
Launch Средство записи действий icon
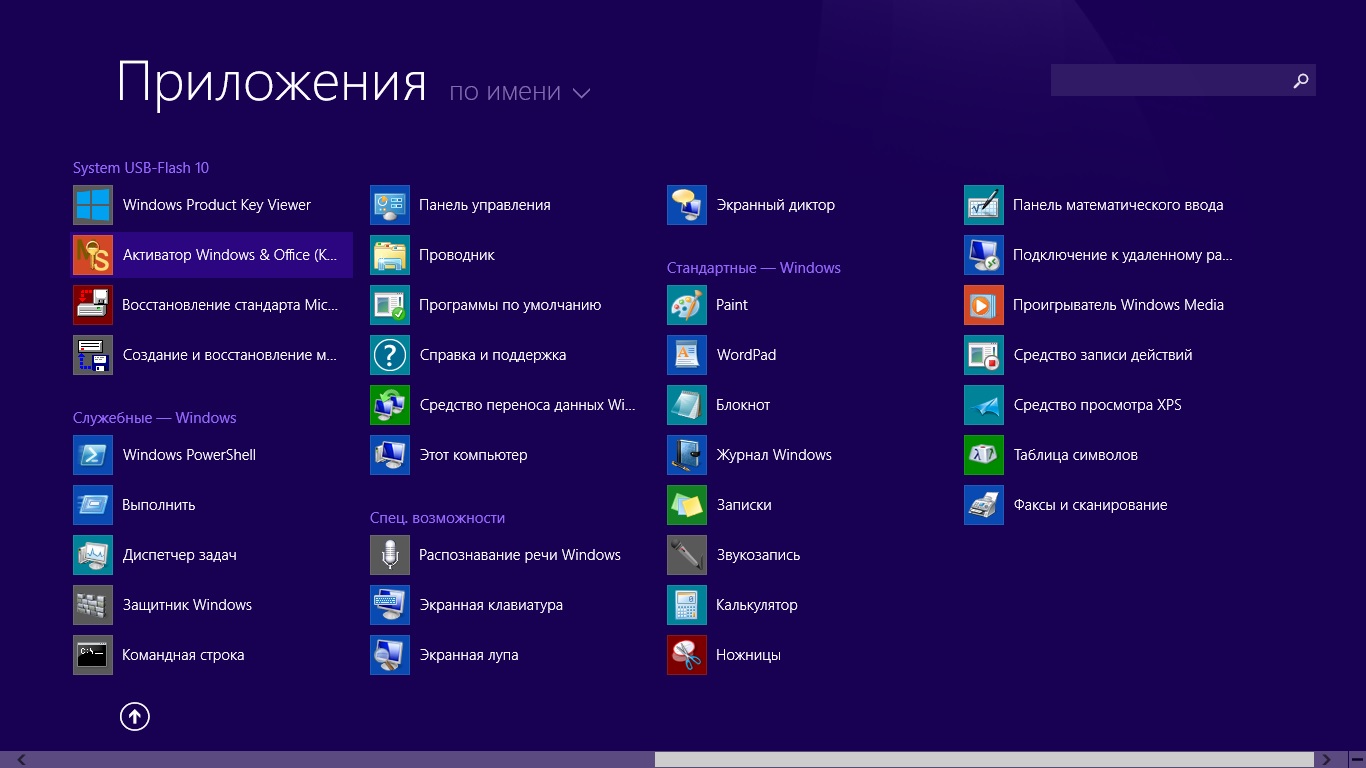tap(984, 355)
